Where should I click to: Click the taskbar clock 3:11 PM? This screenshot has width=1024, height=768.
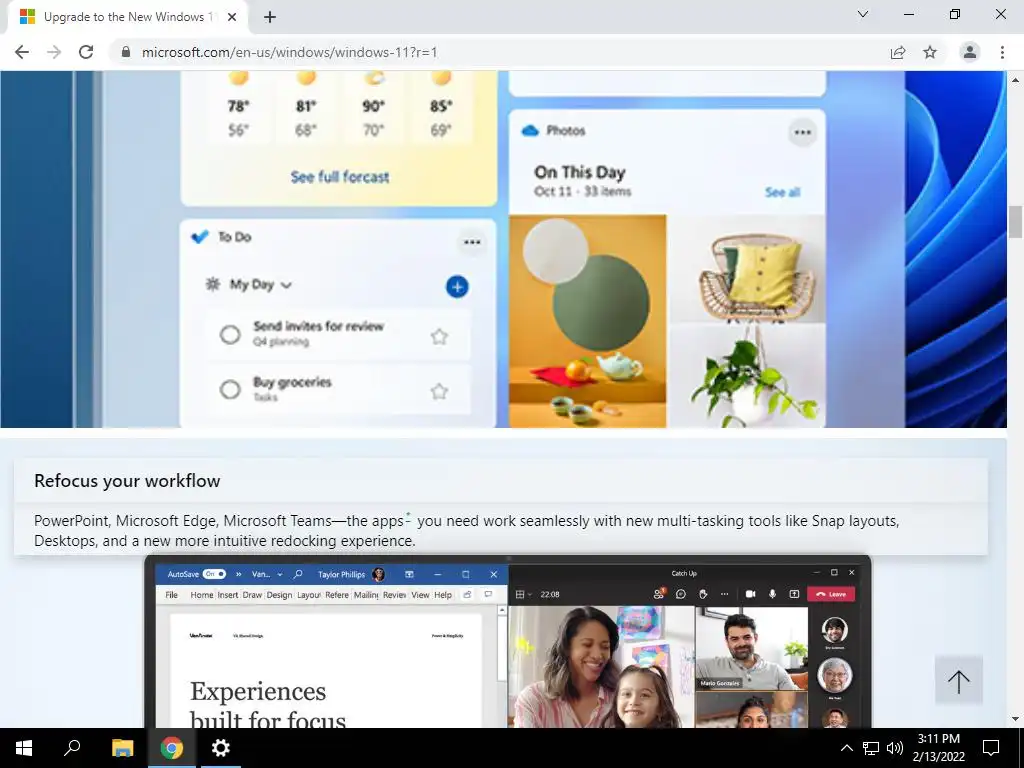coord(938,739)
